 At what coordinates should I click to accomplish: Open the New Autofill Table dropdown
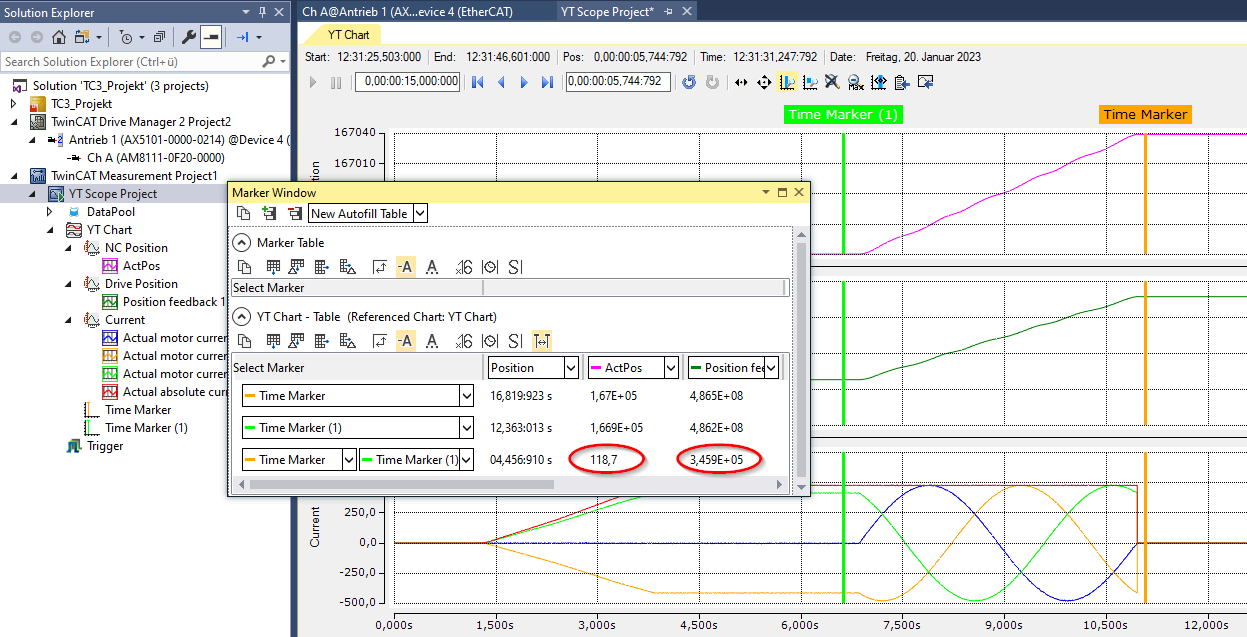[x=420, y=213]
